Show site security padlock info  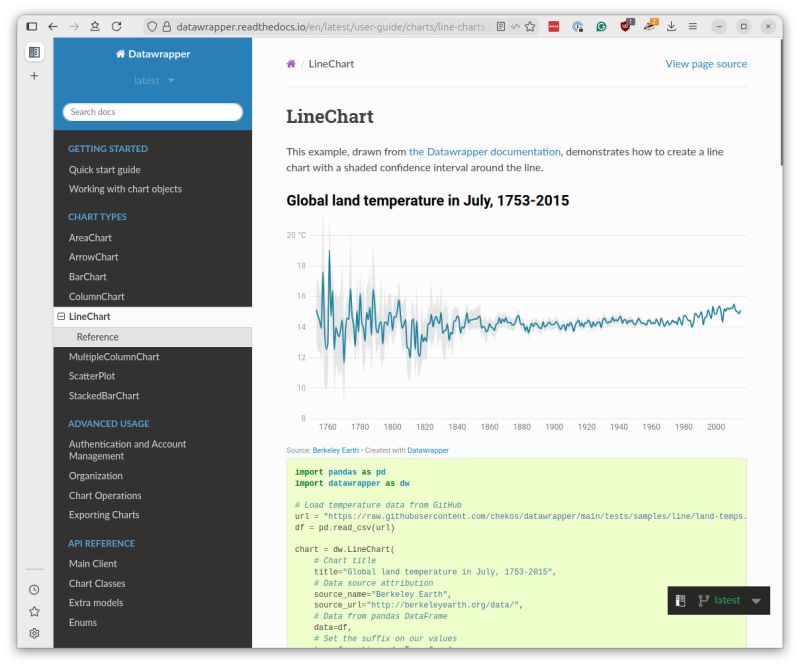click(166, 27)
